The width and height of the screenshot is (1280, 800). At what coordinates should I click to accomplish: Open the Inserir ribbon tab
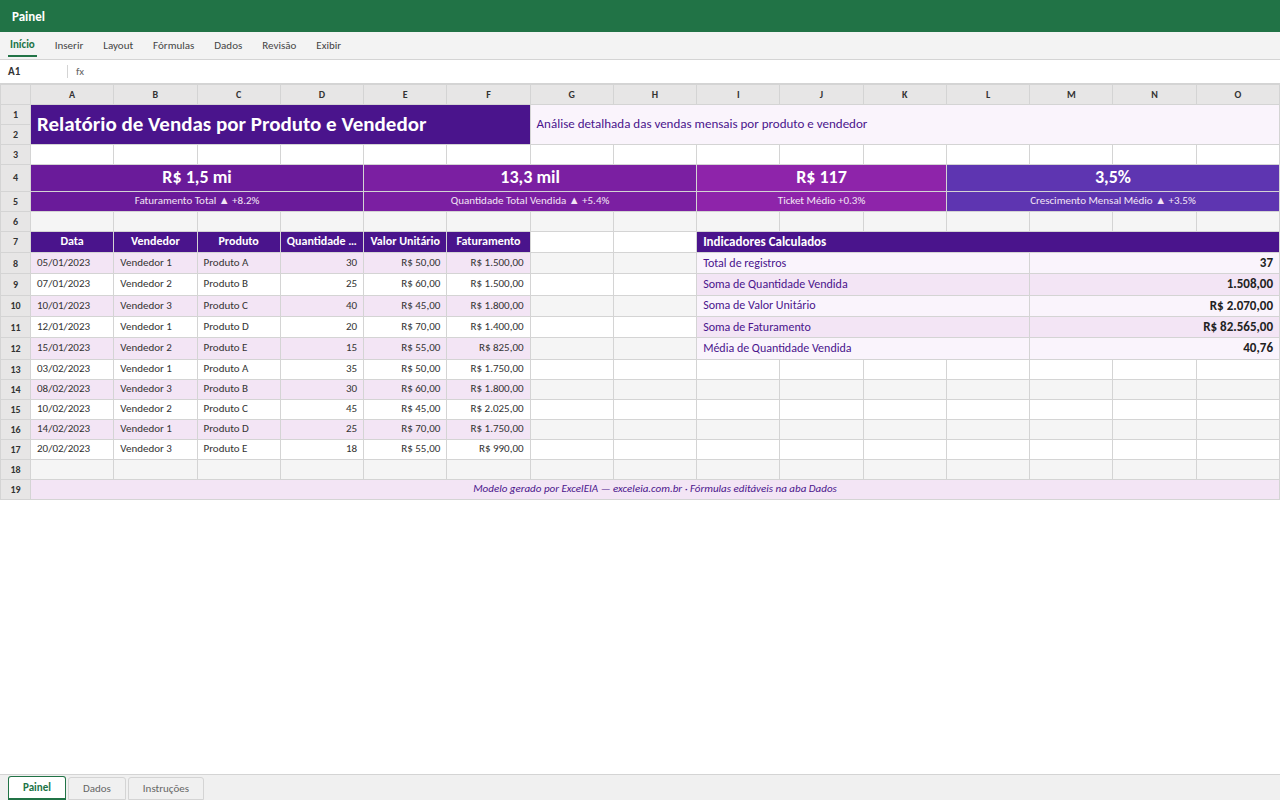coord(69,45)
